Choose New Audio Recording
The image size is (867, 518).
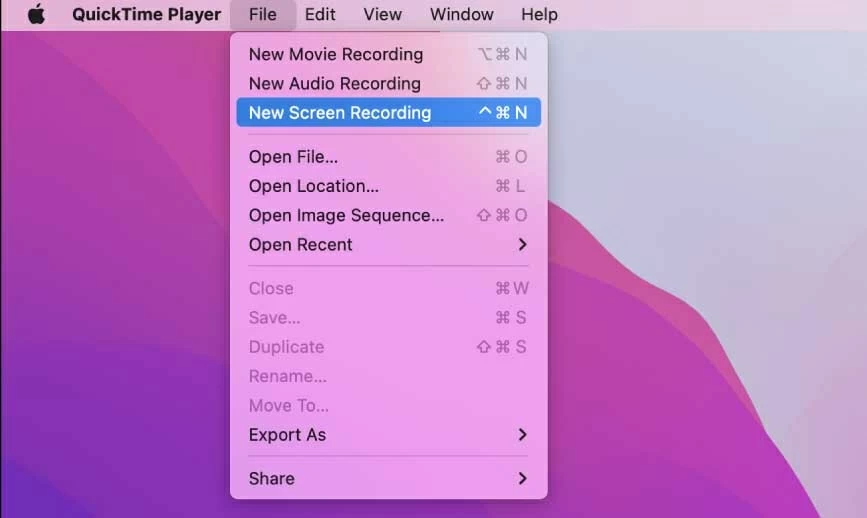(389, 83)
